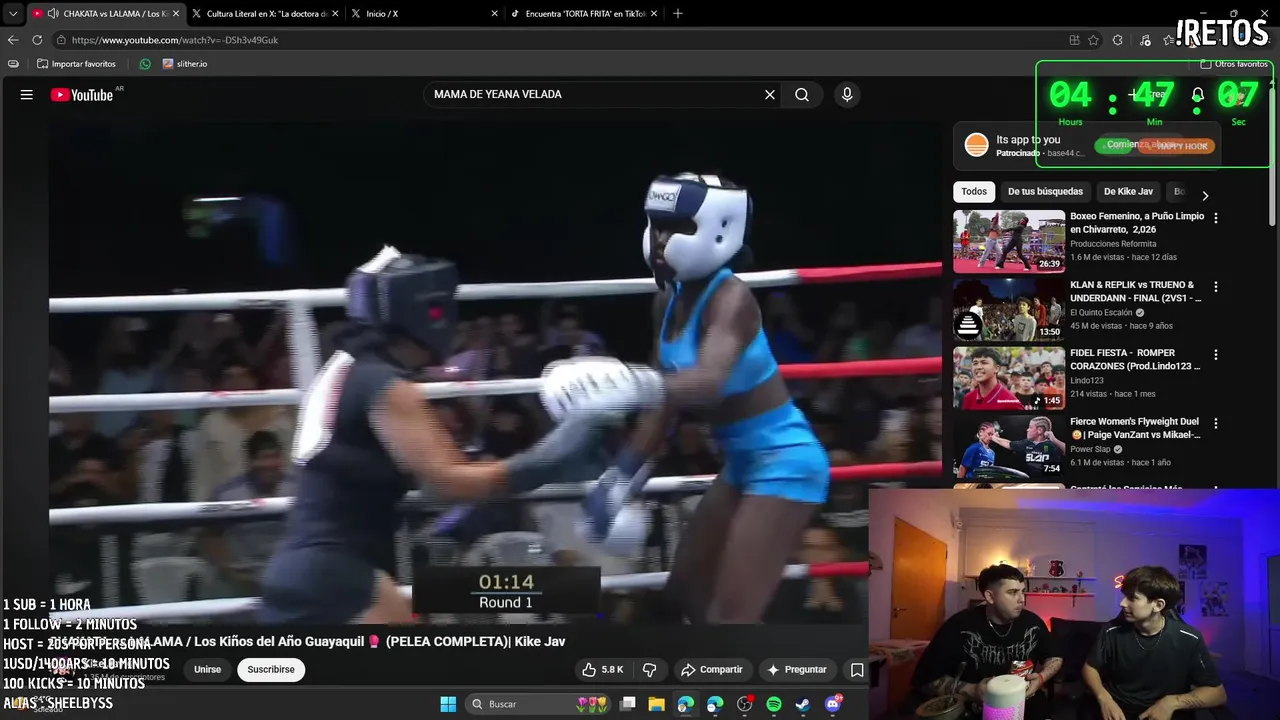Open KLAN & REPLIK vs TRUENO thumbnail

coord(1009,310)
